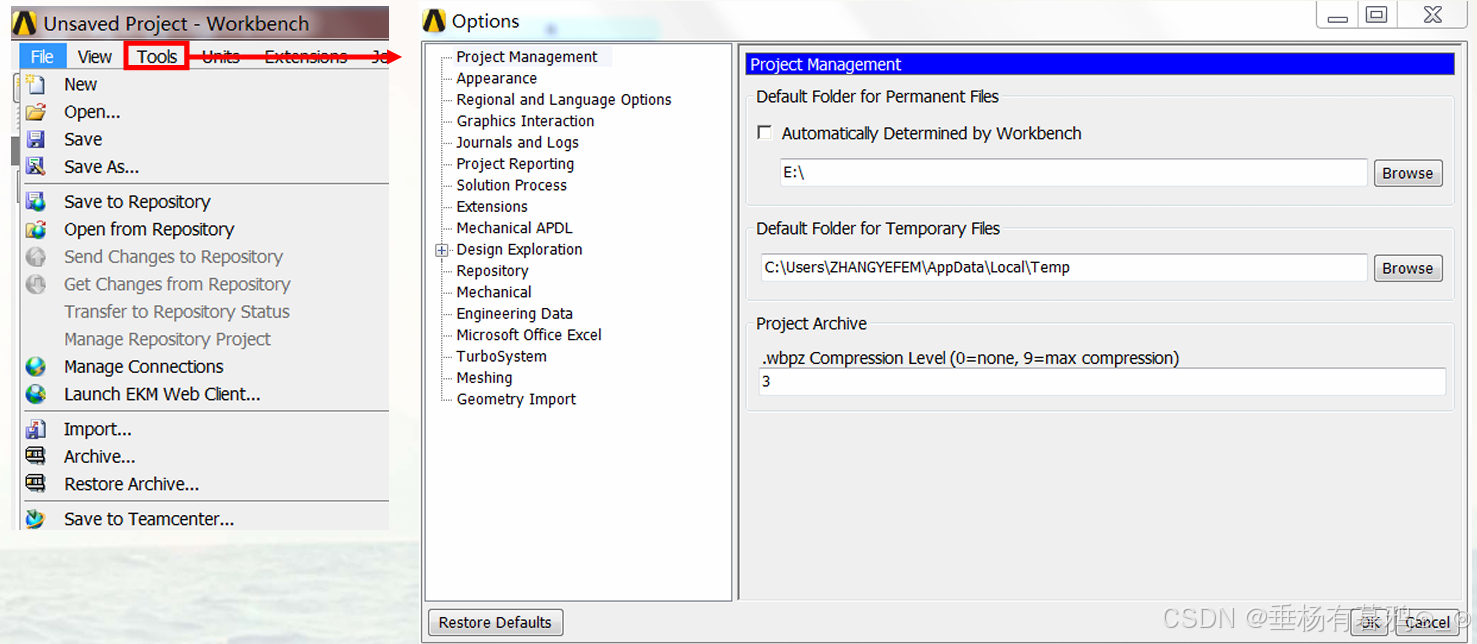Select Journals and Logs in options tree
The image size is (1477, 644).
pyautogui.click(x=518, y=143)
